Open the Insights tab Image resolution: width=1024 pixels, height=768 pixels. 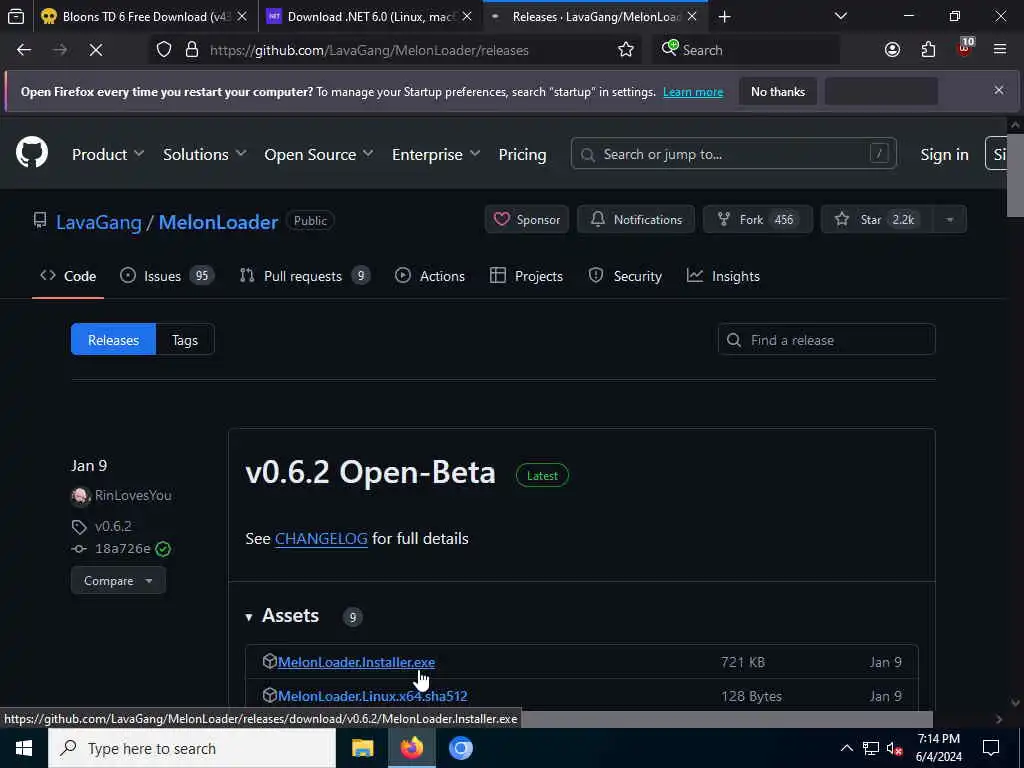pyautogui.click(x=723, y=276)
